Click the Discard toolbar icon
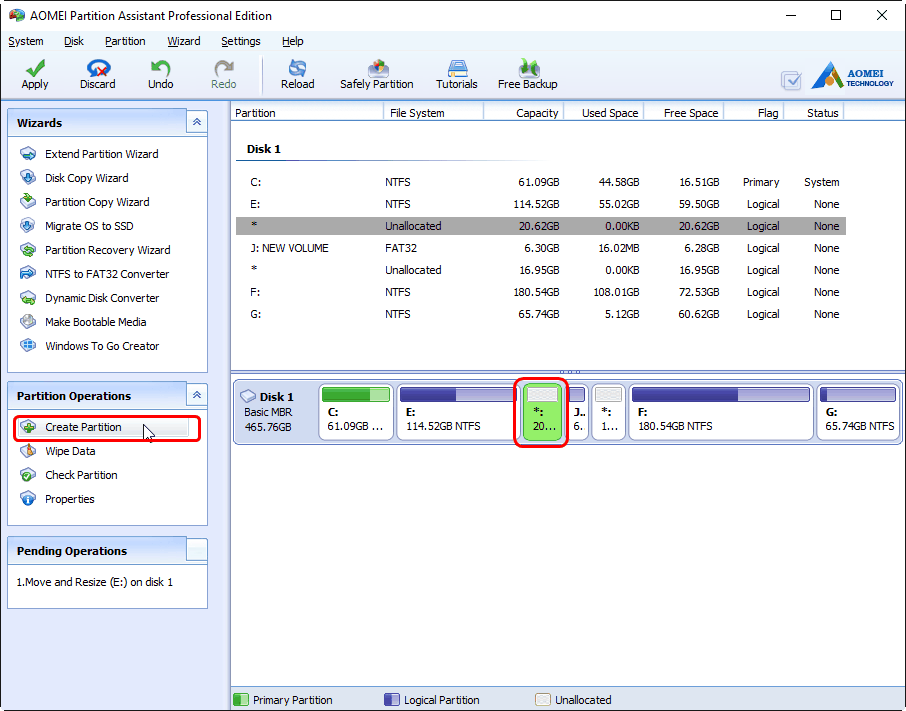Image resolution: width=906 pixels, height=711 pixels. pyautogui.click(x=98, y=68)
